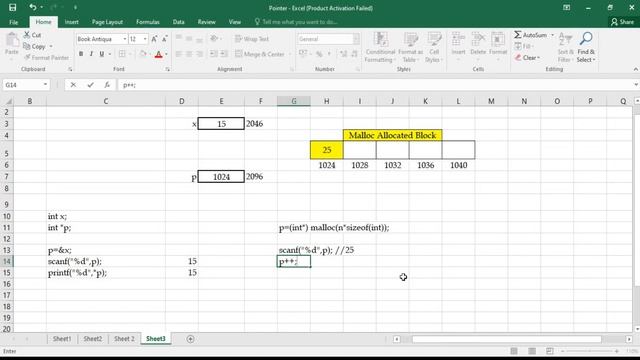
Task: Open the Sheet2 worksheet tab
Action: coord(93,339)
